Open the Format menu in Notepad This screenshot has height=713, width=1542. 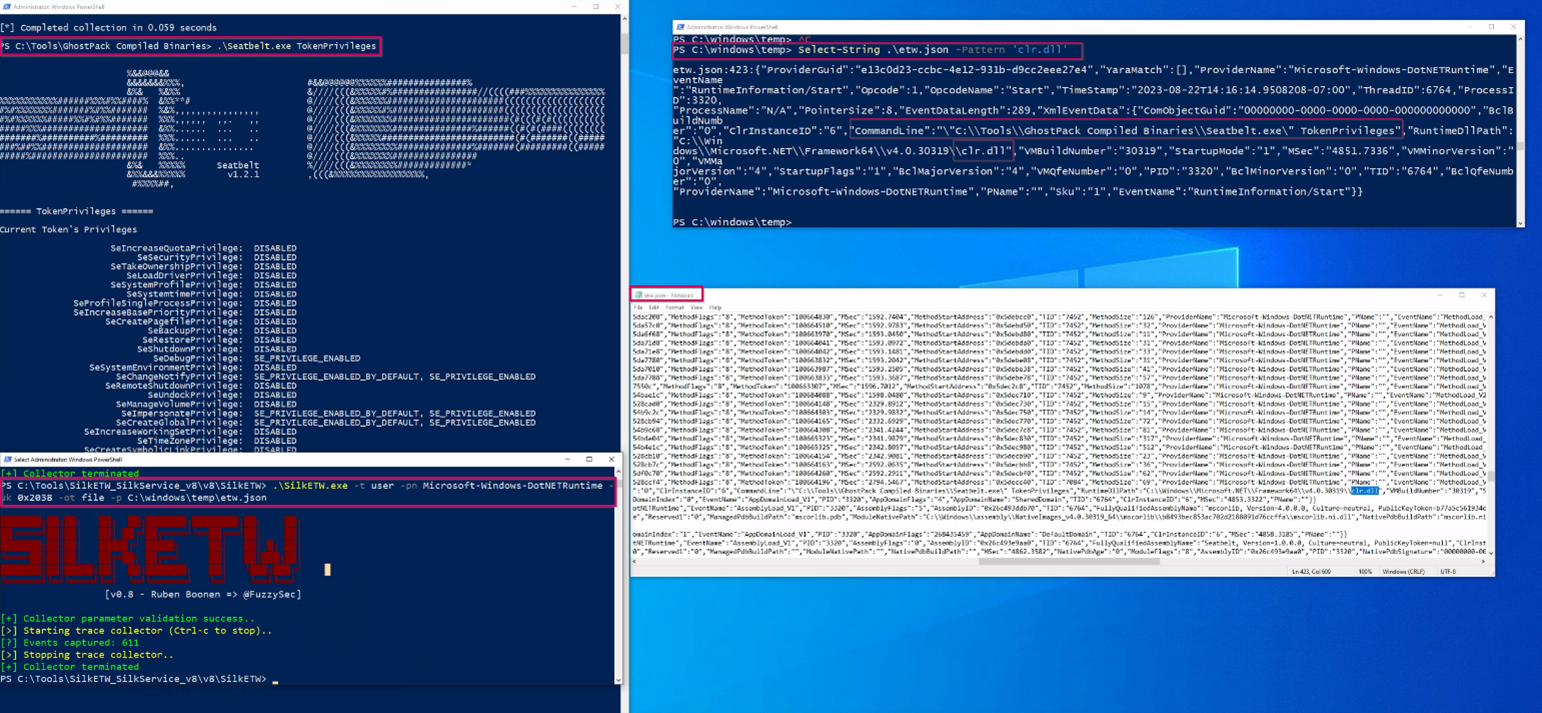[x=674, y=307]
